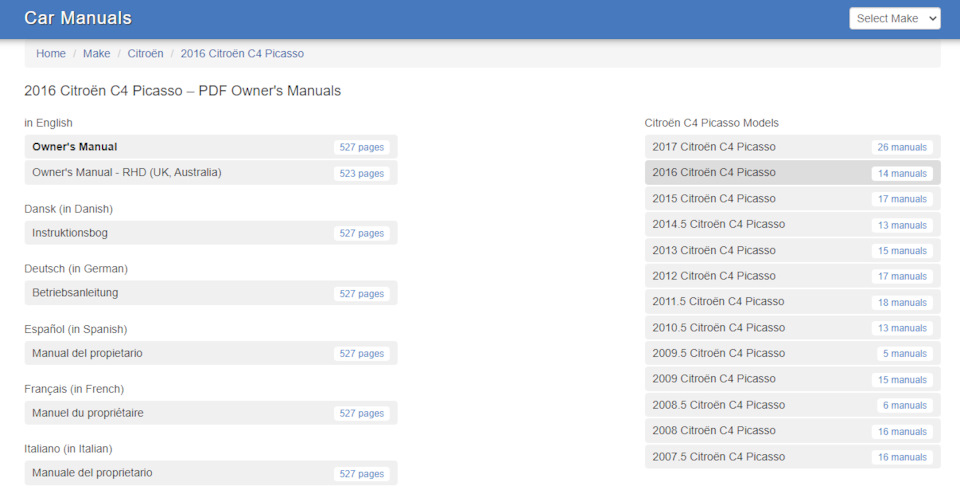Screen dimensions: 960x494
Task: Click 527 pages badge beside Manuel du propriétaire
Action: [x=362, y=414]
